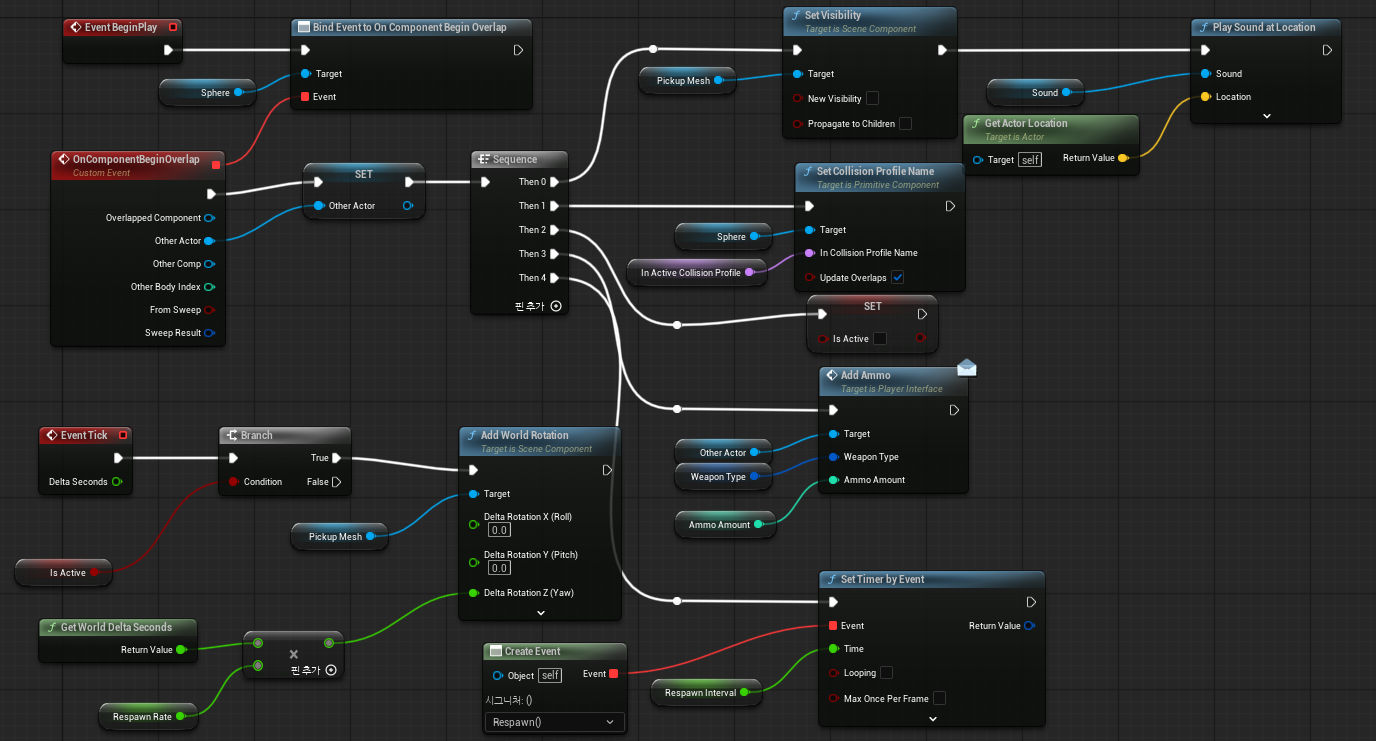Select the Respawn Rate variable node
Viewport: 1376px width, 741px height.
[148, 717]
